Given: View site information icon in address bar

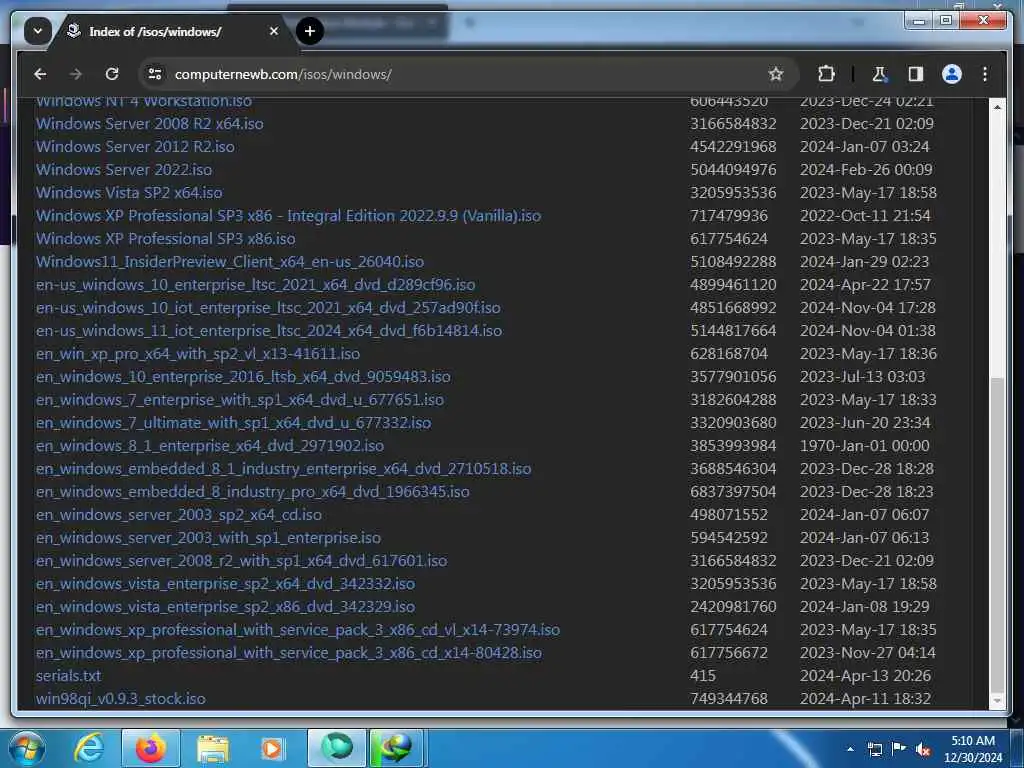Looking at the screenshot, I should (x=155, y=74).
